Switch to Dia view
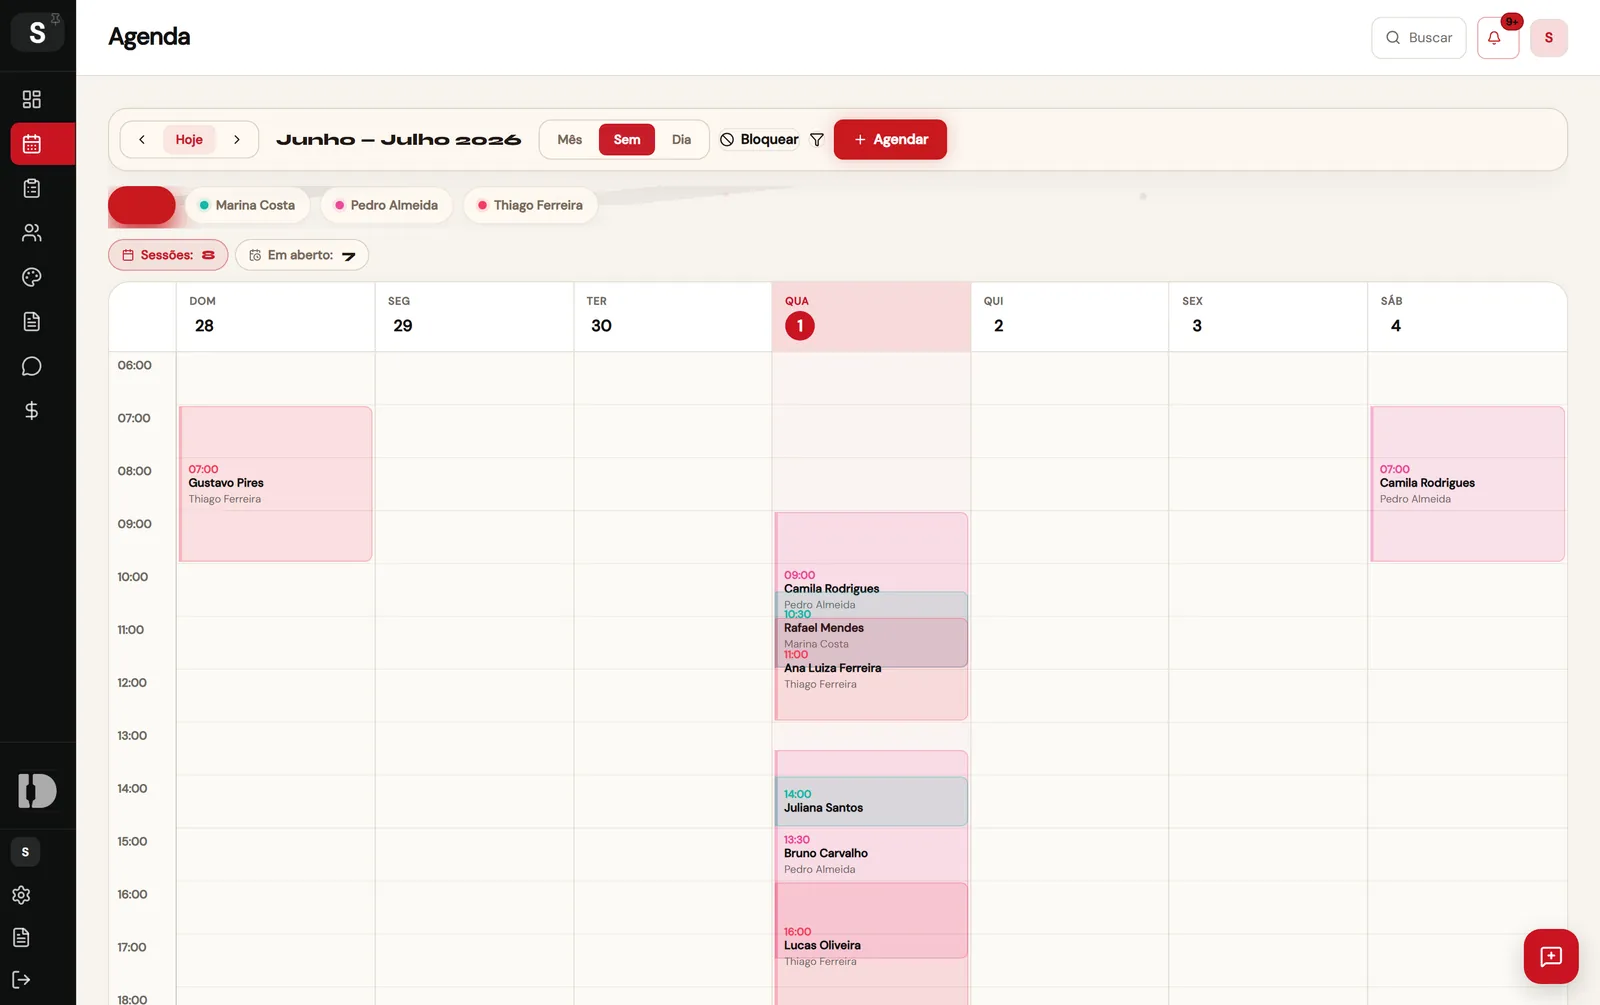The height and width of the screenshot is (1005, 1600). 681,140
